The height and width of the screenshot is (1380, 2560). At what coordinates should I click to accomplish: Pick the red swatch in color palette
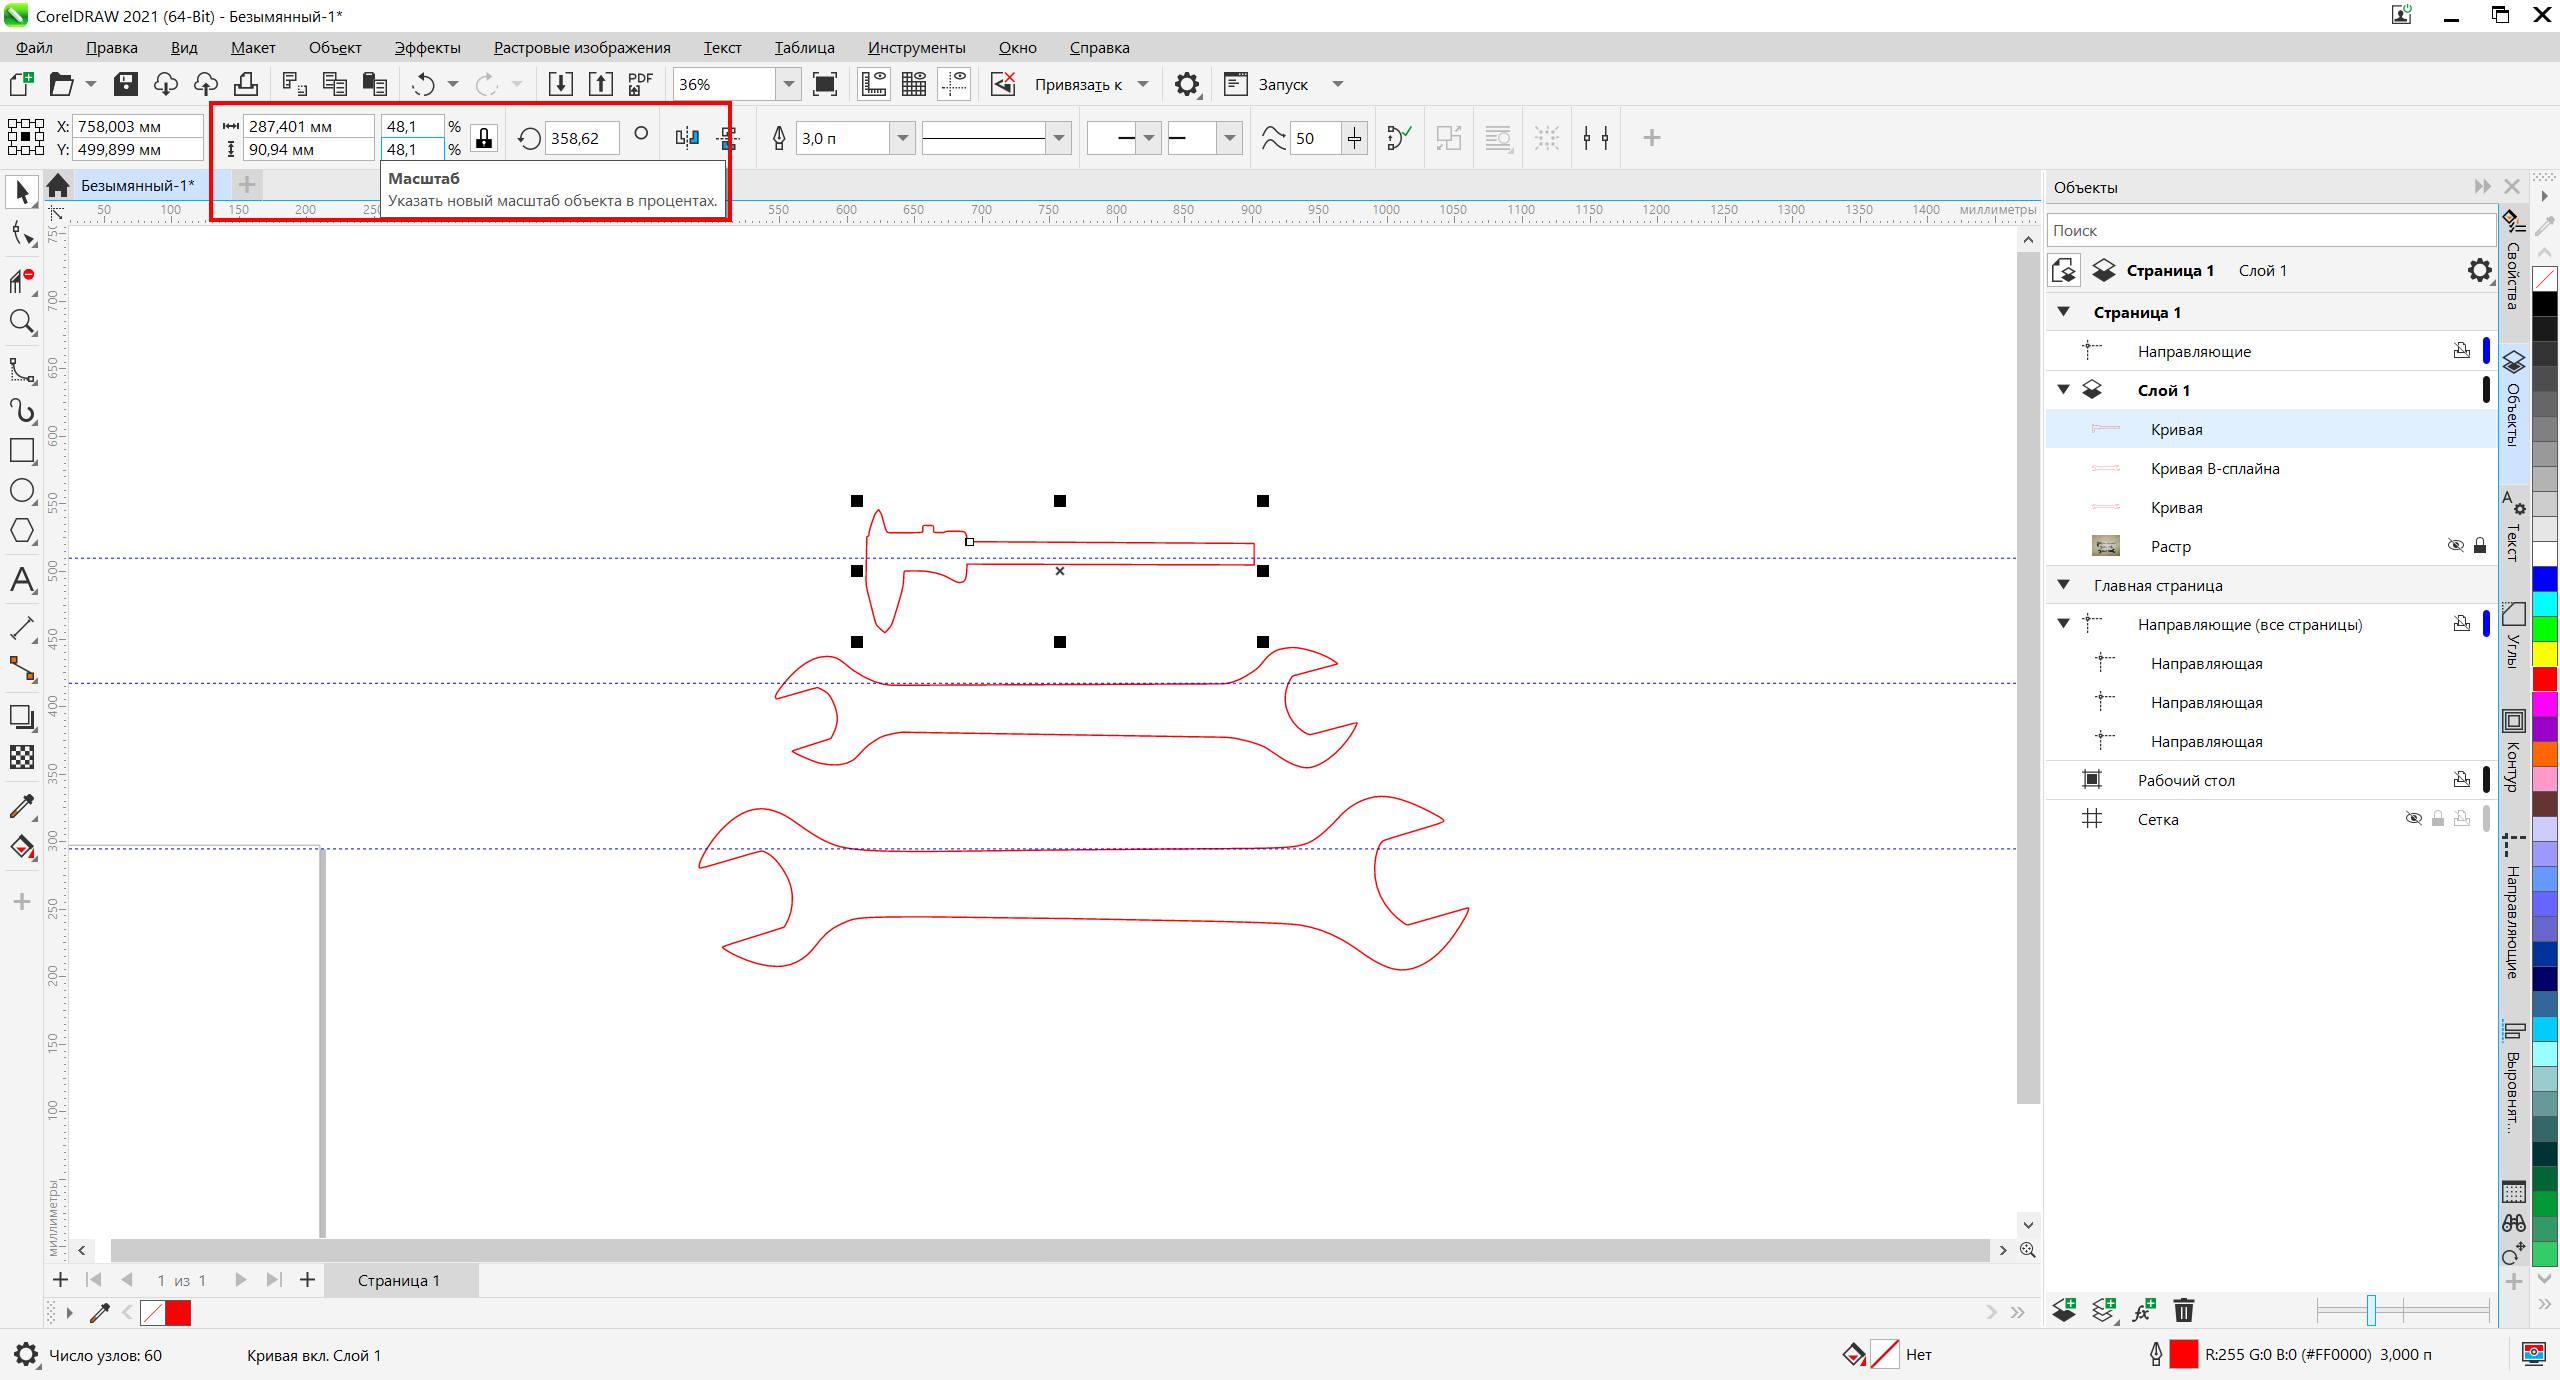click(2545, 679)
